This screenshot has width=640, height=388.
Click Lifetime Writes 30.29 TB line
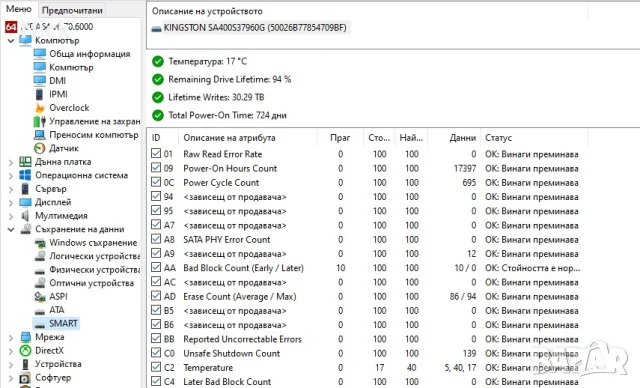point(208,97)
